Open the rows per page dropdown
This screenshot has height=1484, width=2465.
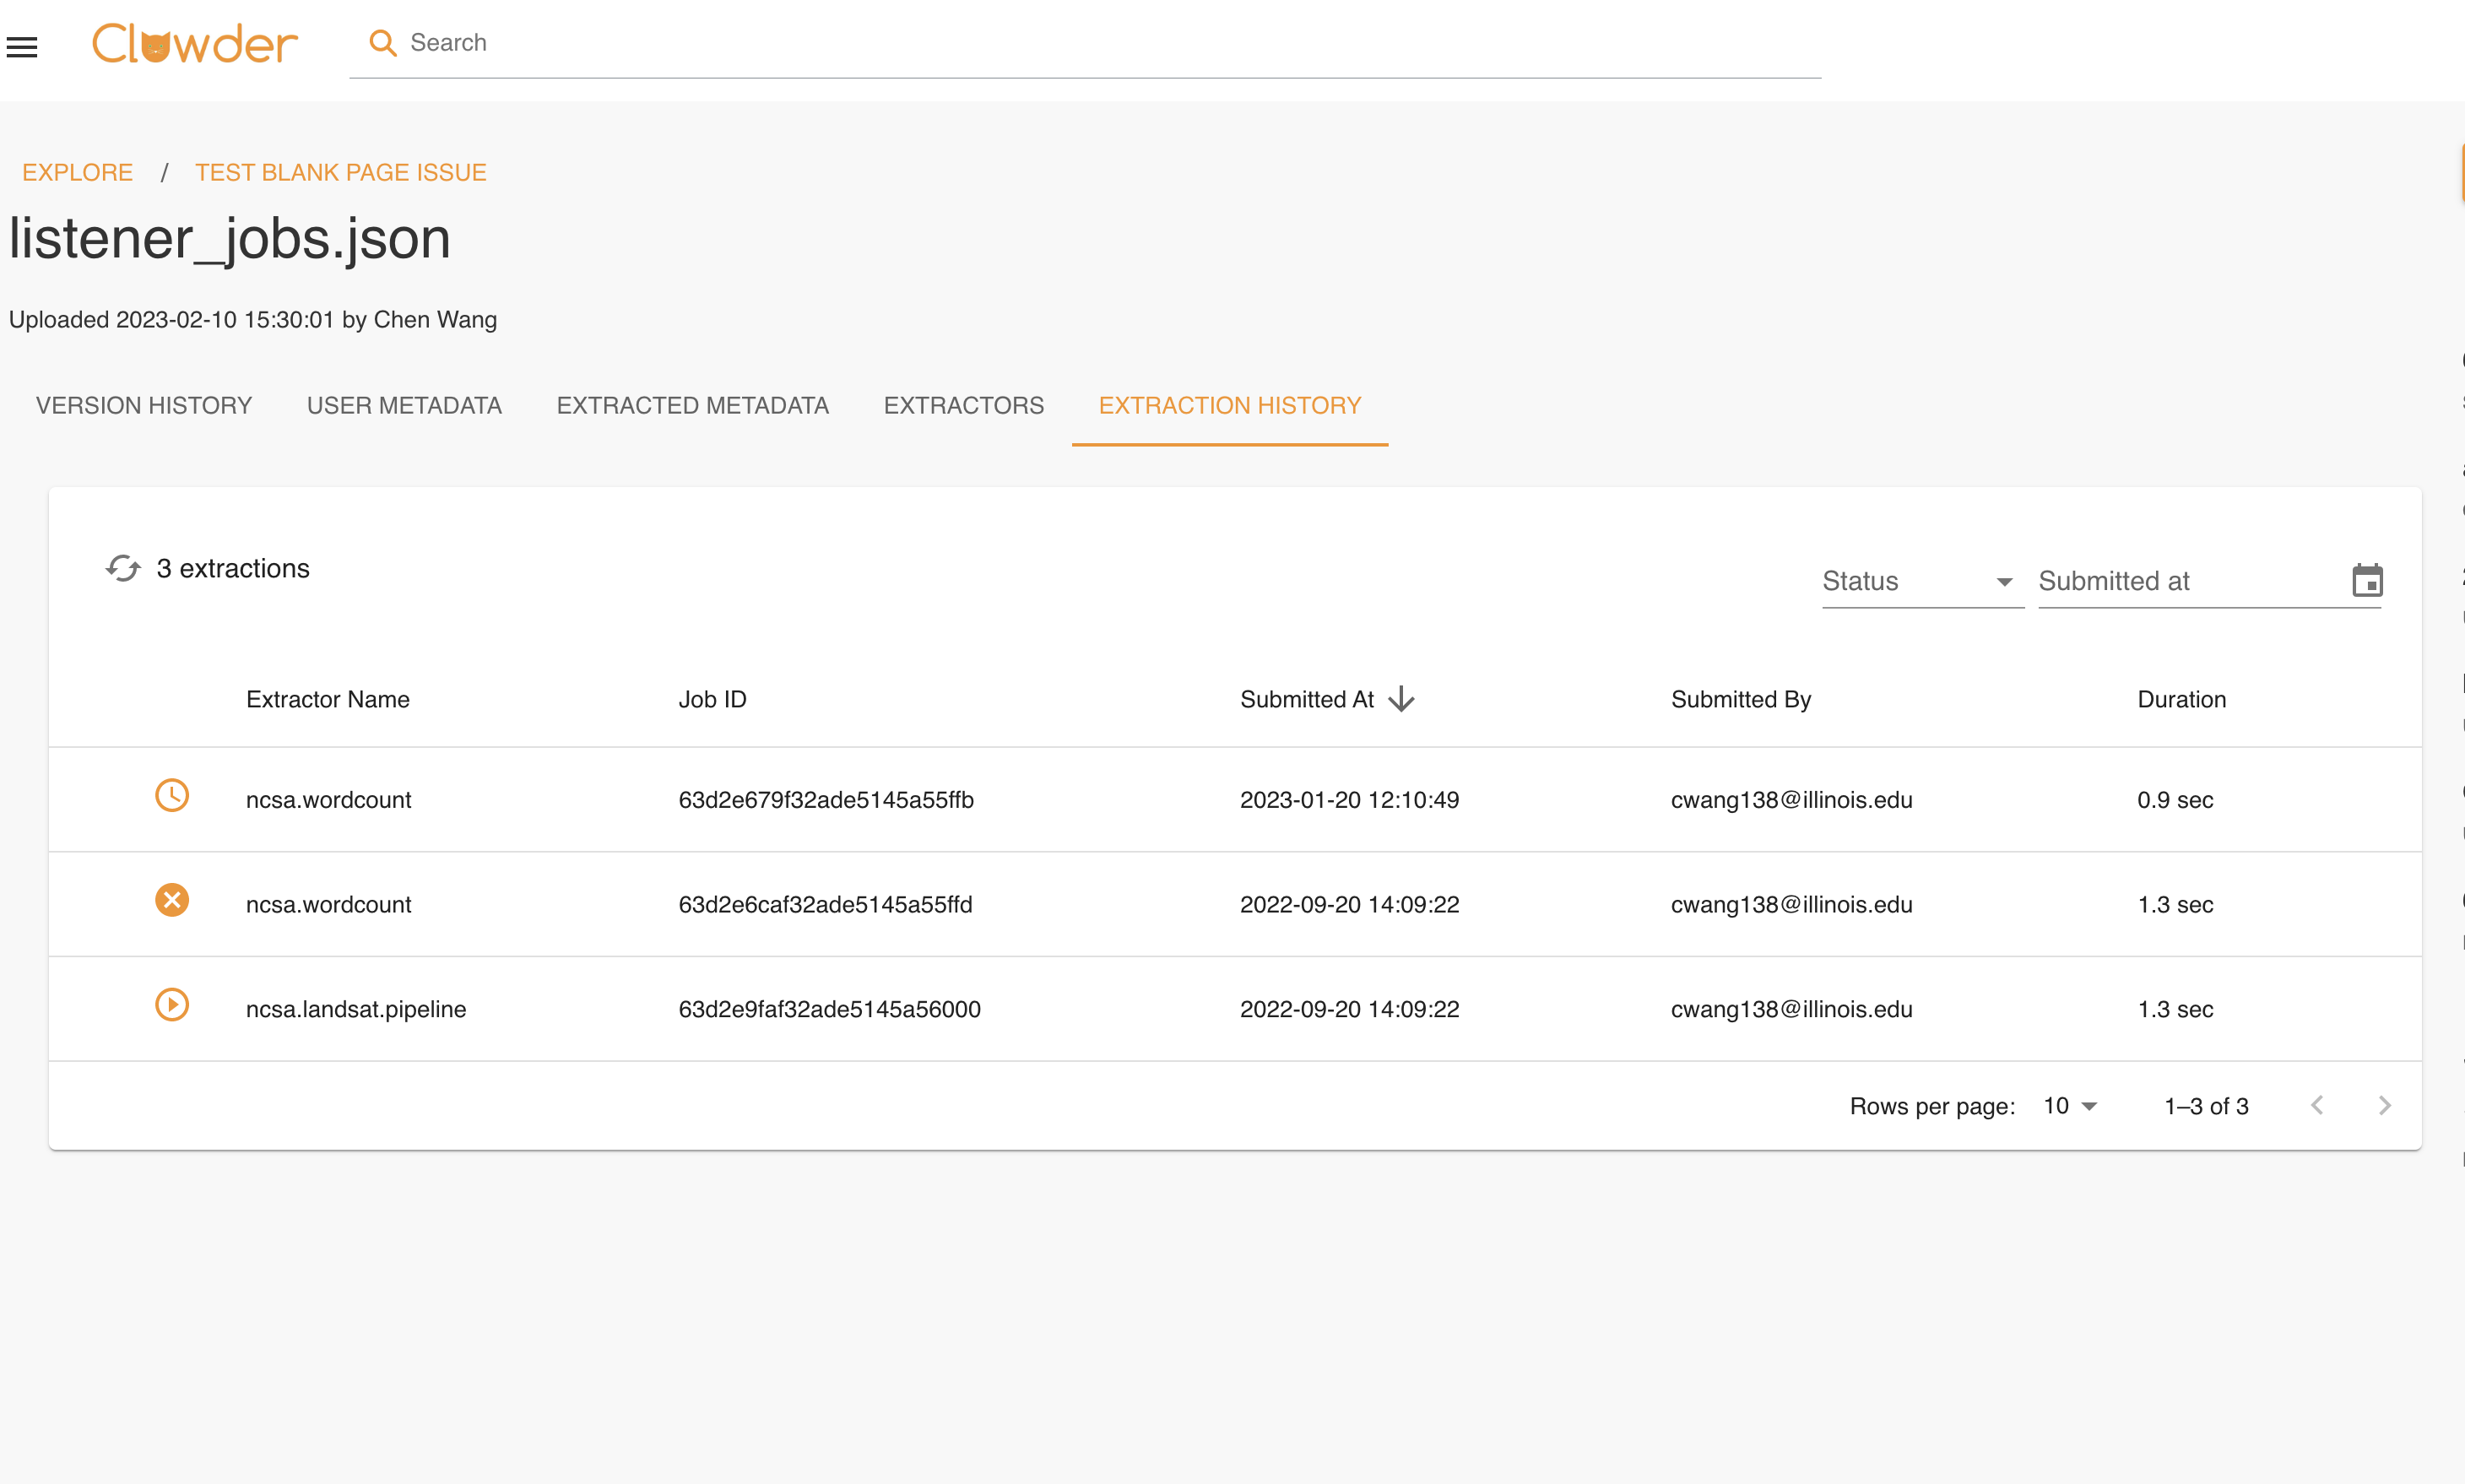[x=2071, y=1106]
